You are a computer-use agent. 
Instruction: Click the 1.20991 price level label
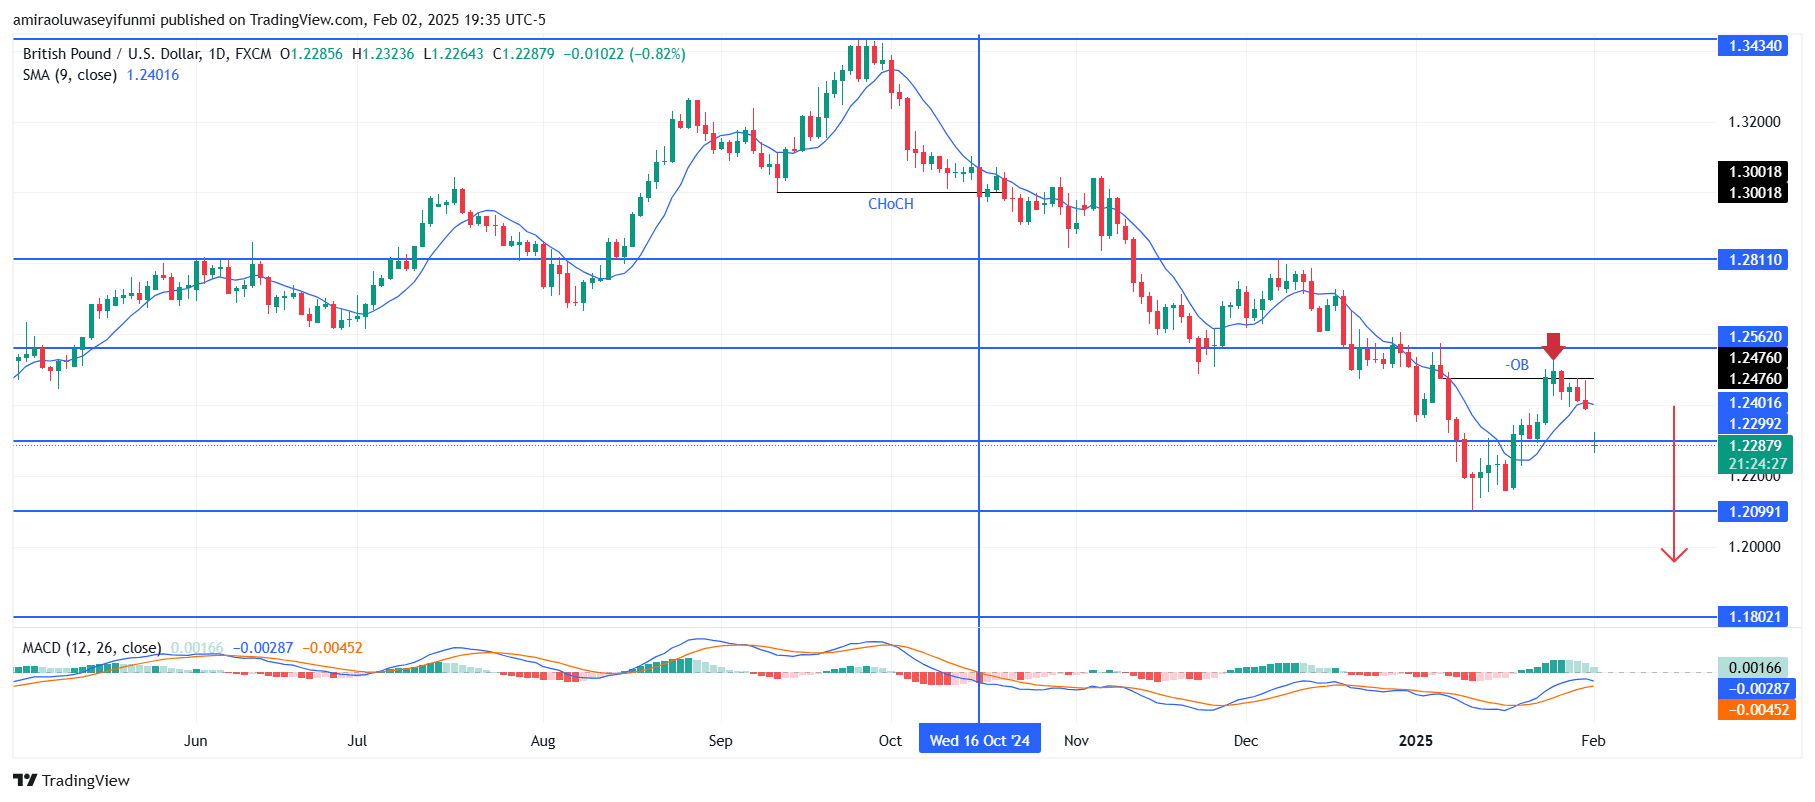[1755, 512]
